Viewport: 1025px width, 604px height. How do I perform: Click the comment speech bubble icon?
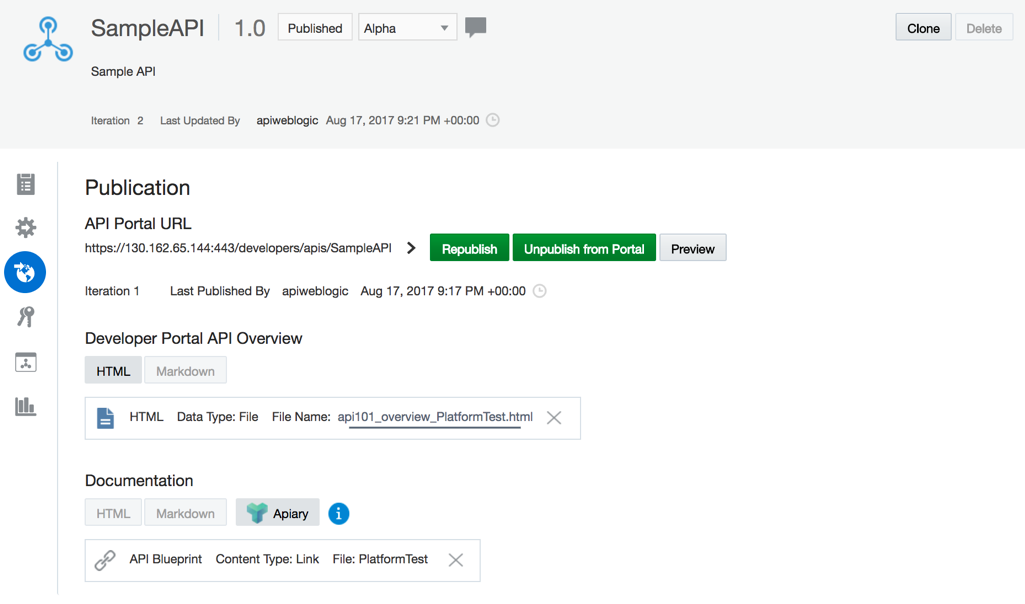click(475, 27)
